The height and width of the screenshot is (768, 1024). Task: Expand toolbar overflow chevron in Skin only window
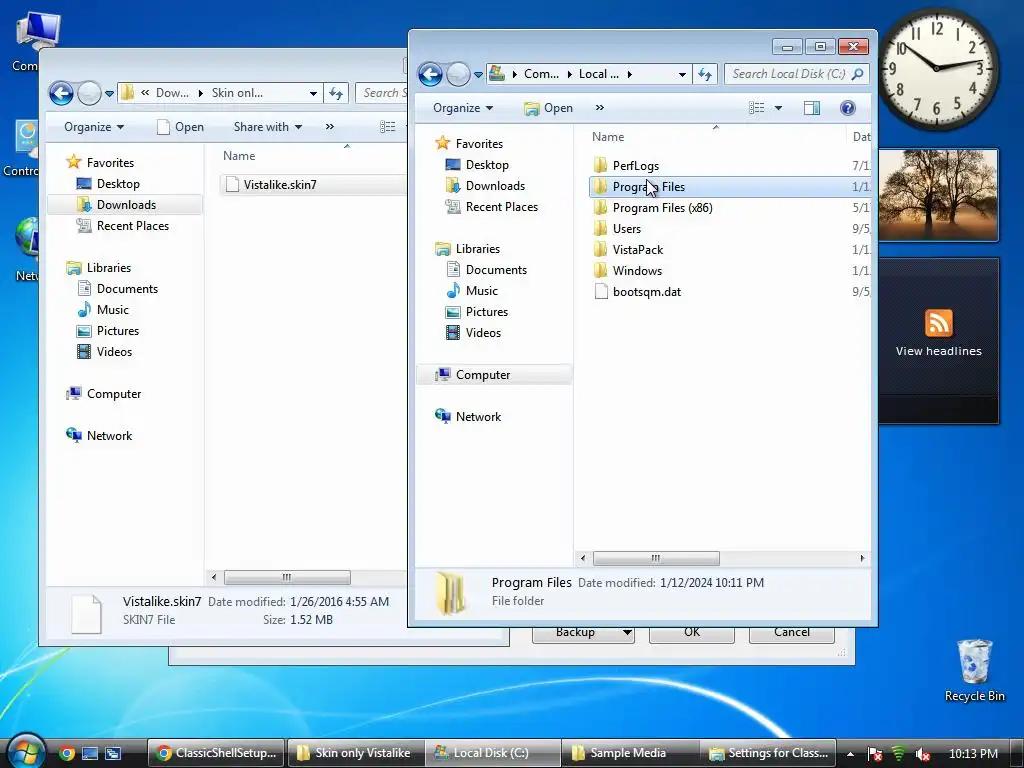point(330,127)
